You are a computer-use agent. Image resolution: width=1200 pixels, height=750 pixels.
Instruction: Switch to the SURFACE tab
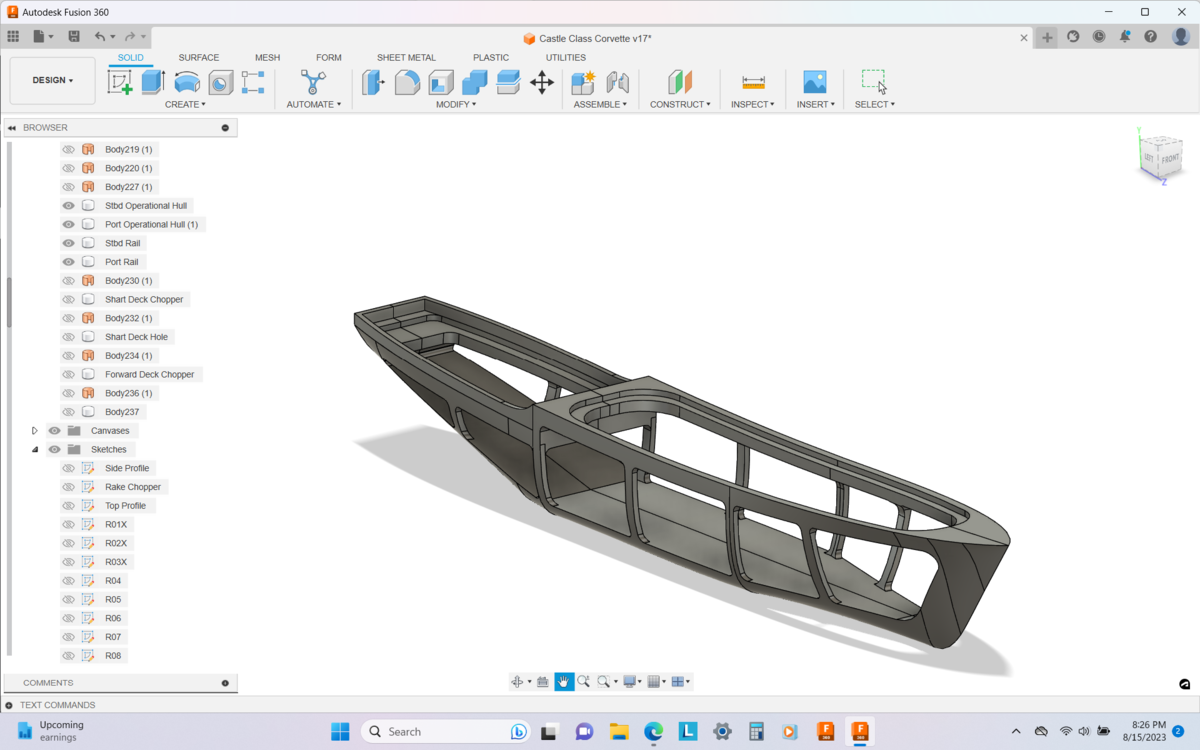pyautogui.click(x=198, y=58)
